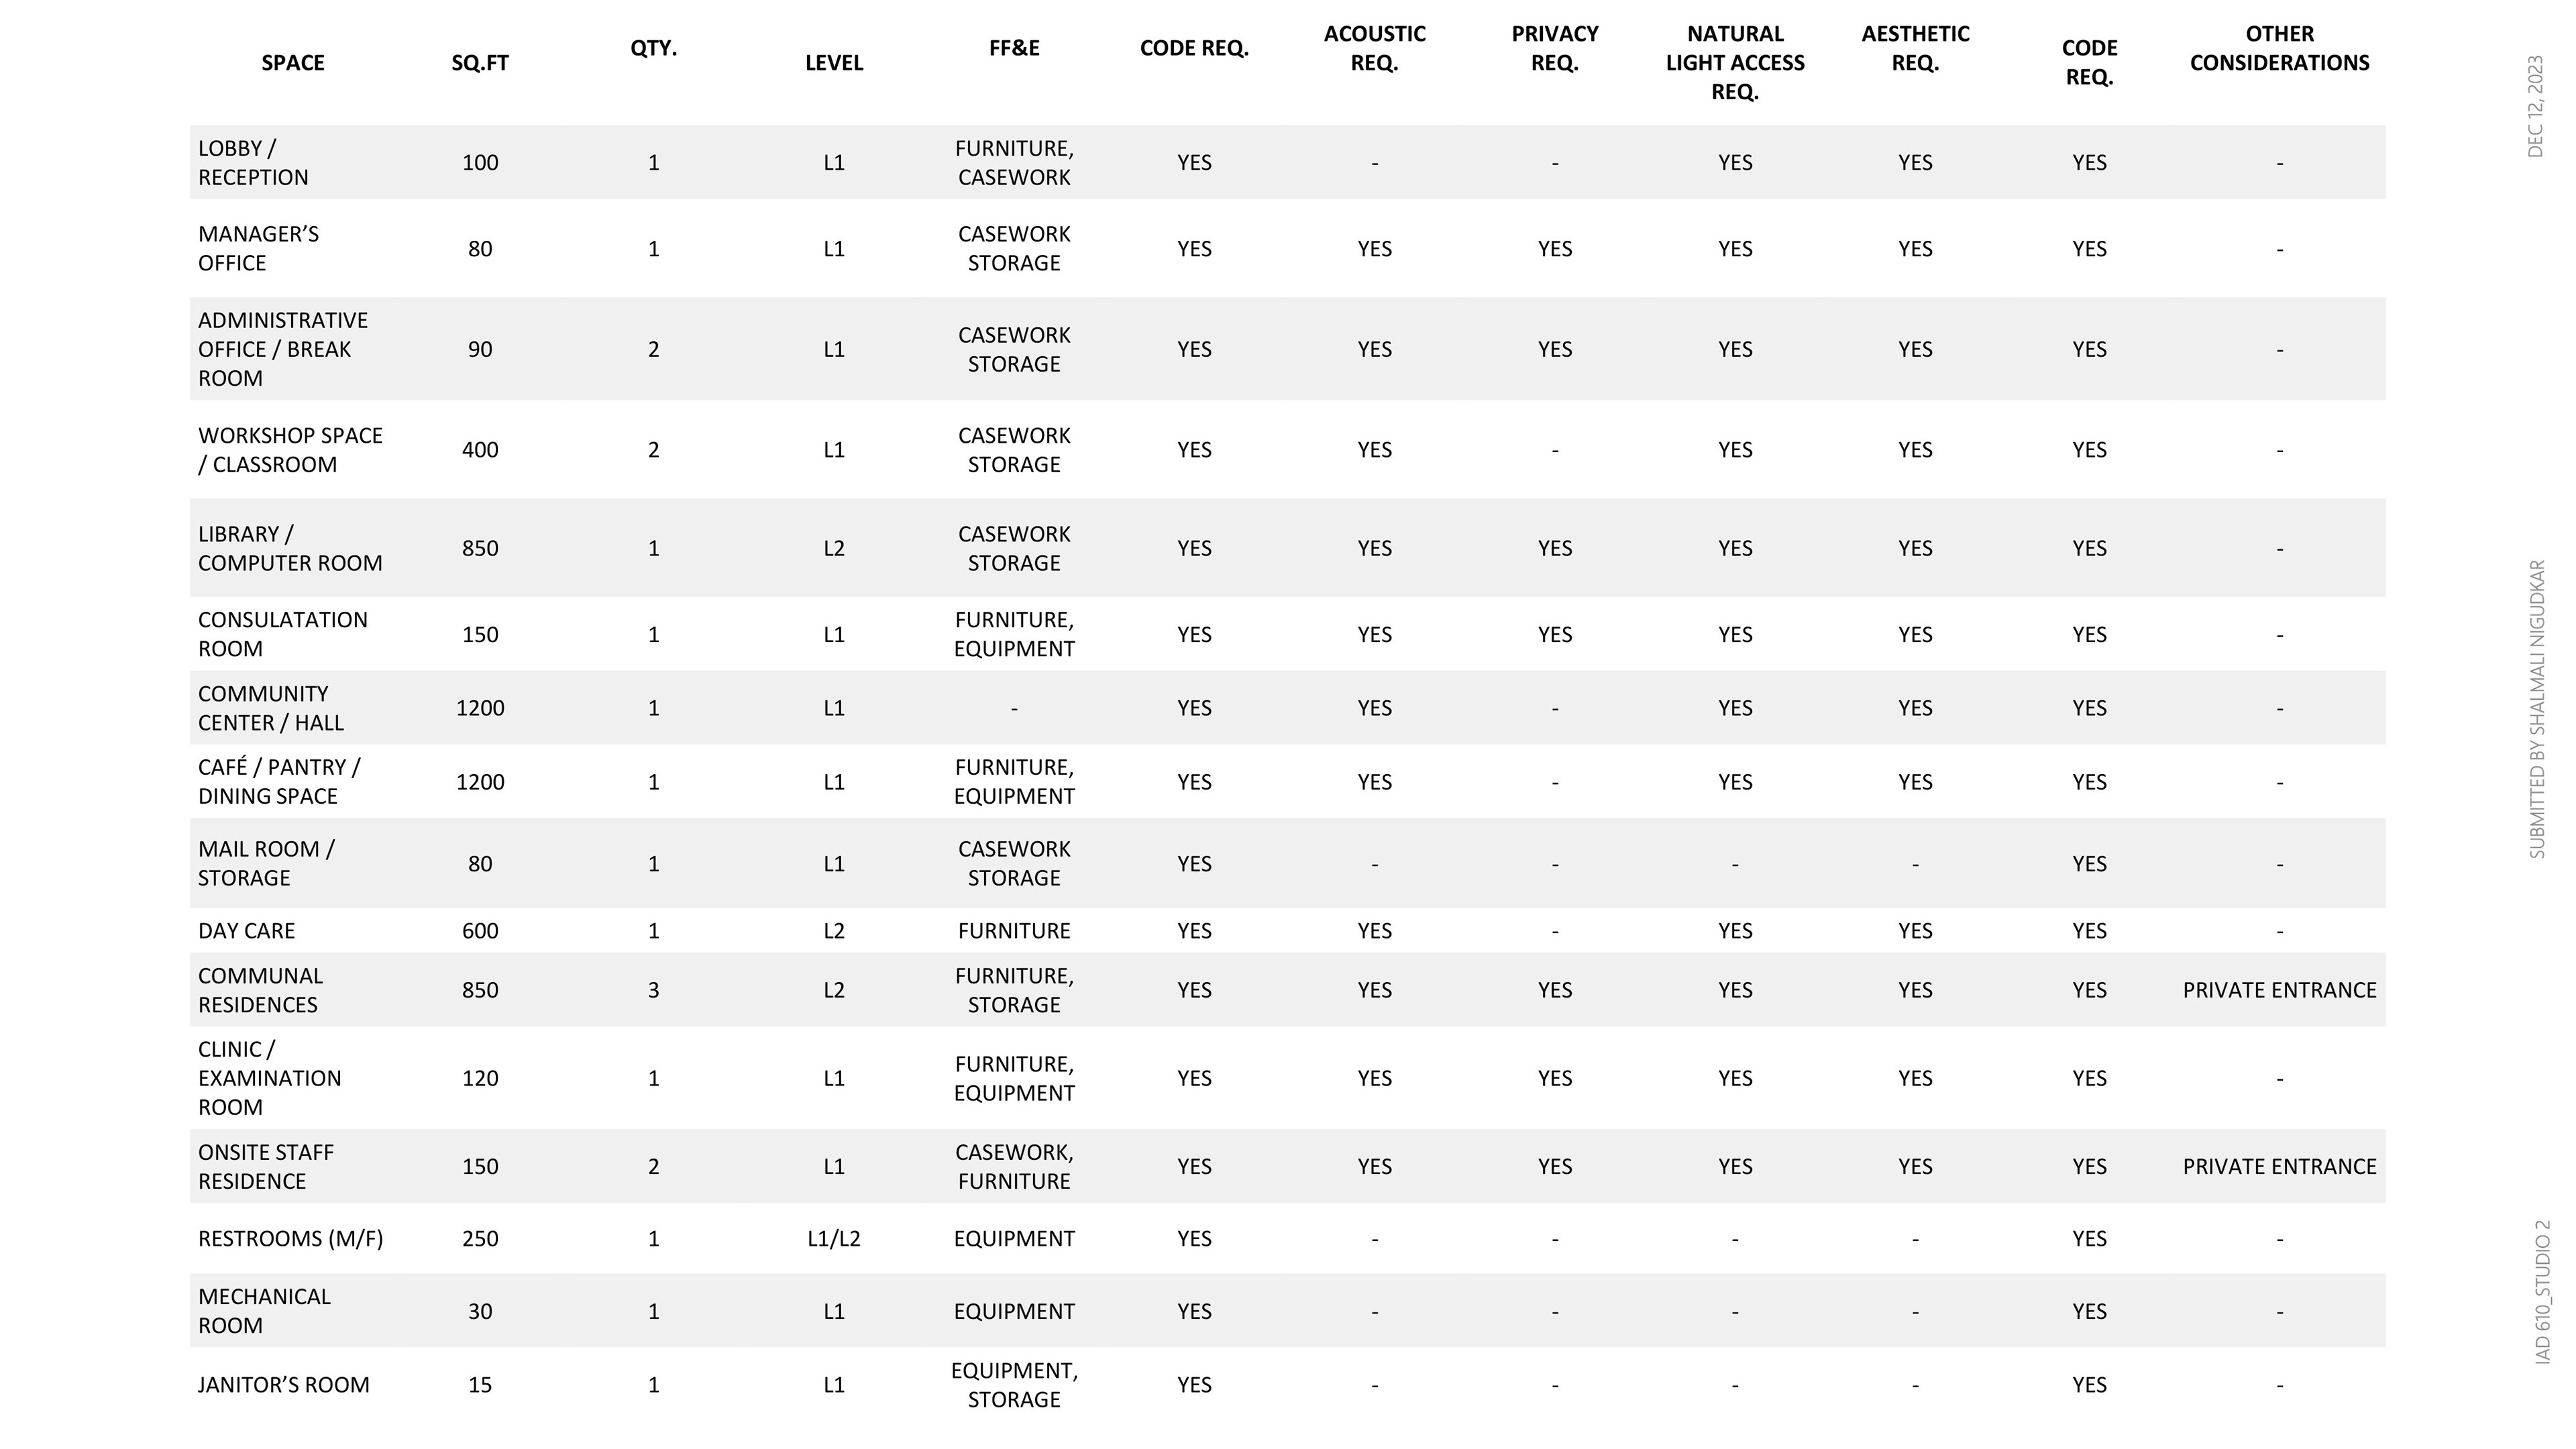Select the DAY CARE row label
Screen dimensions: 2576x1449
pos(246,931)
